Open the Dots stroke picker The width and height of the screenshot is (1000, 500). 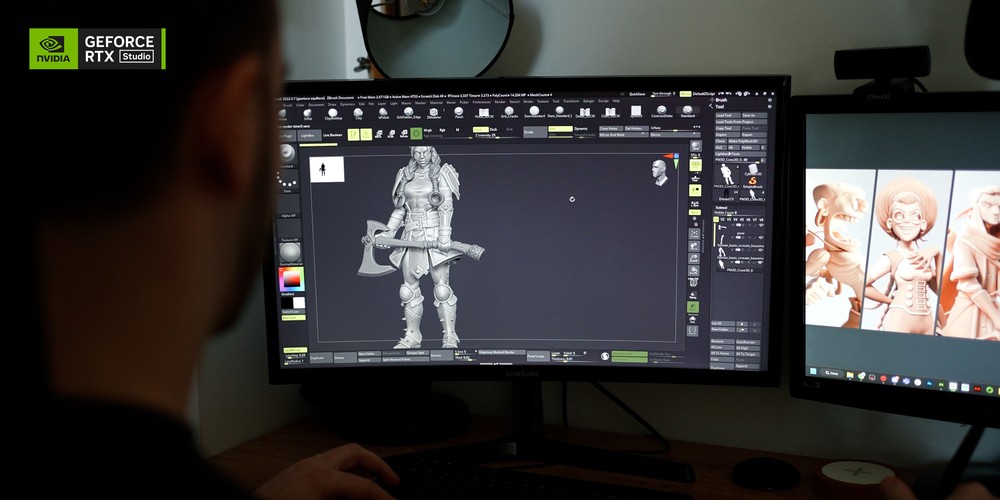click(x=288, y=182)
